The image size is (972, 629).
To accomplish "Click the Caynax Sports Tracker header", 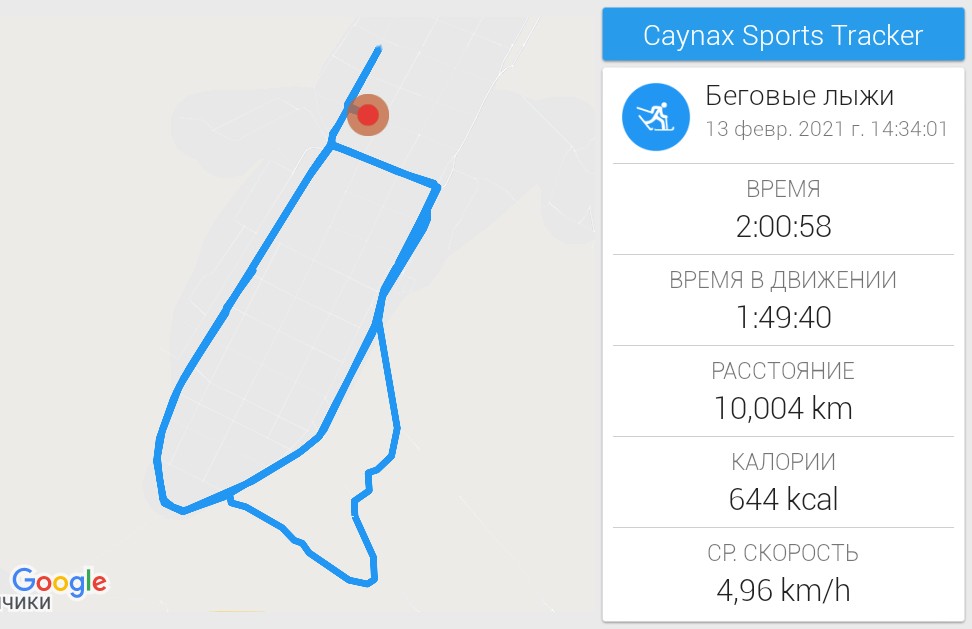I will [783, 36].
